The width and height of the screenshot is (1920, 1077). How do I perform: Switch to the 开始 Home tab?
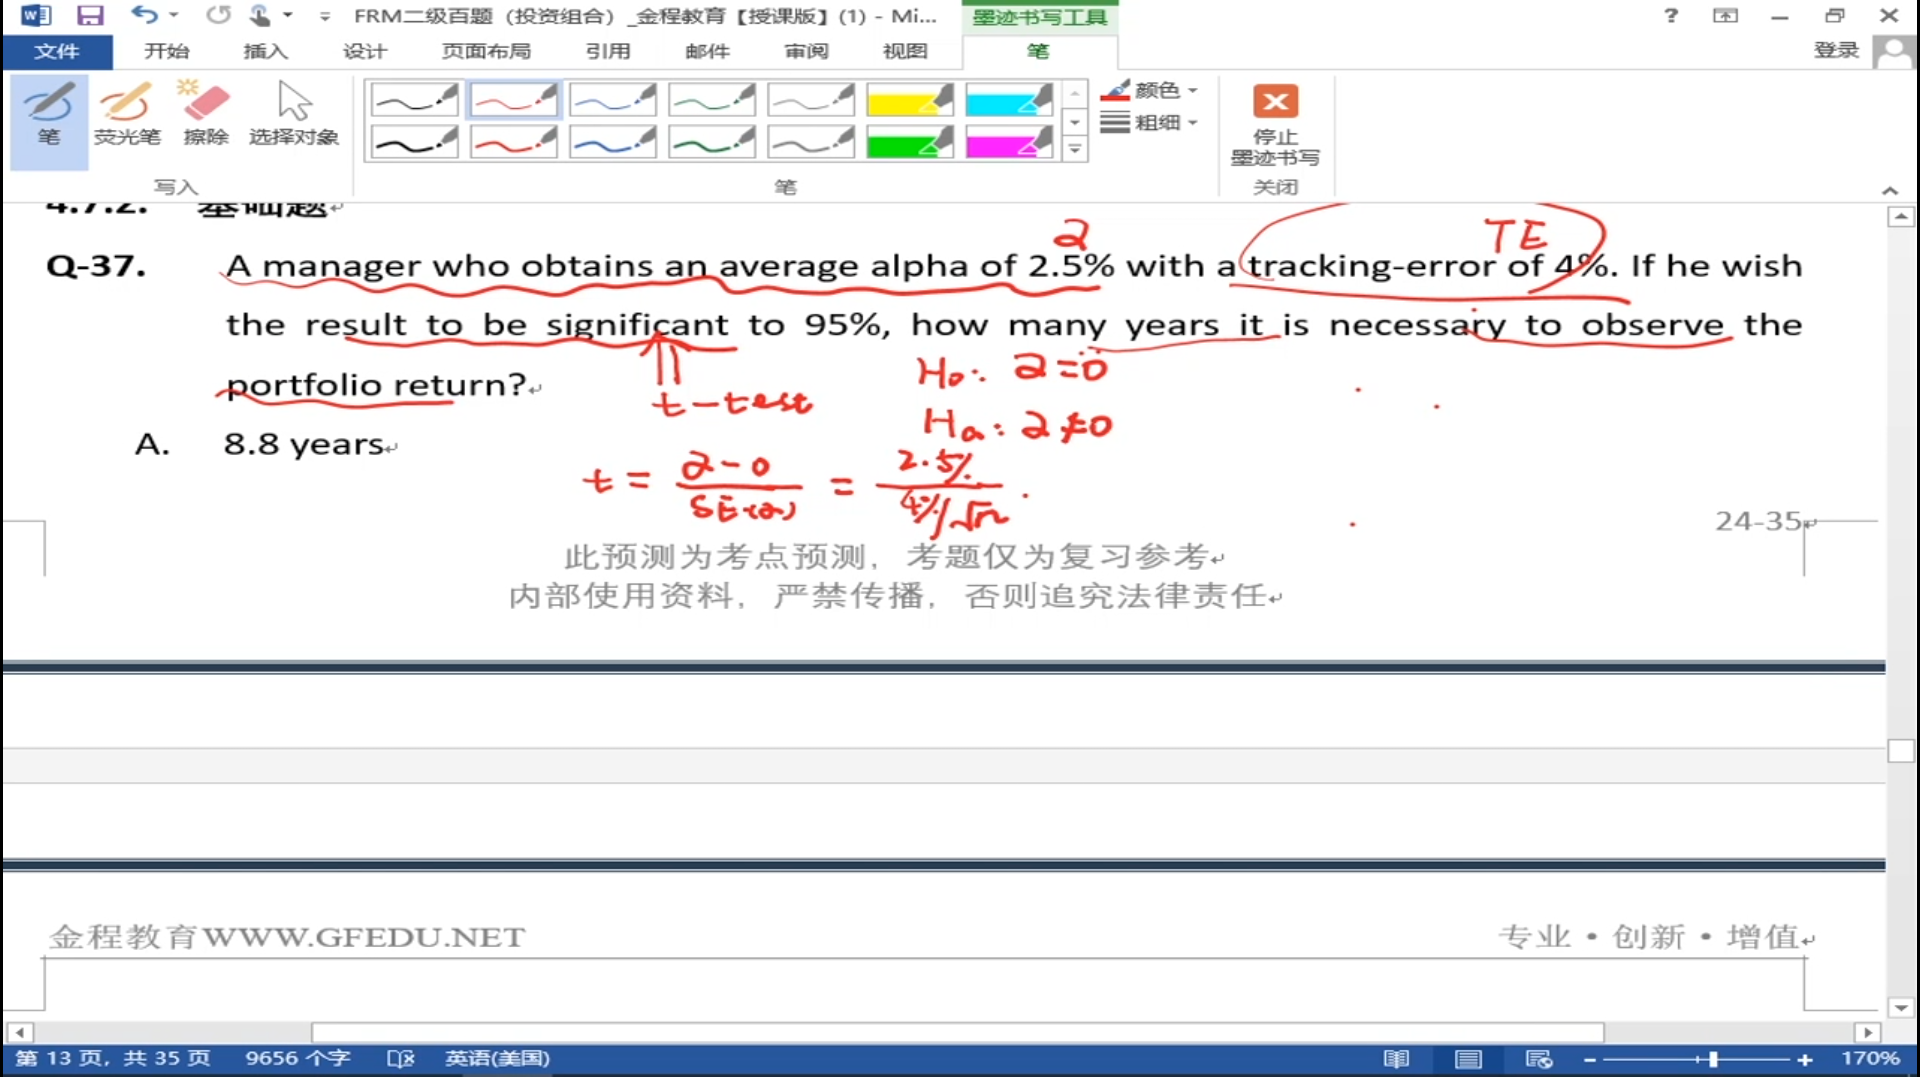tap(166, 51)
